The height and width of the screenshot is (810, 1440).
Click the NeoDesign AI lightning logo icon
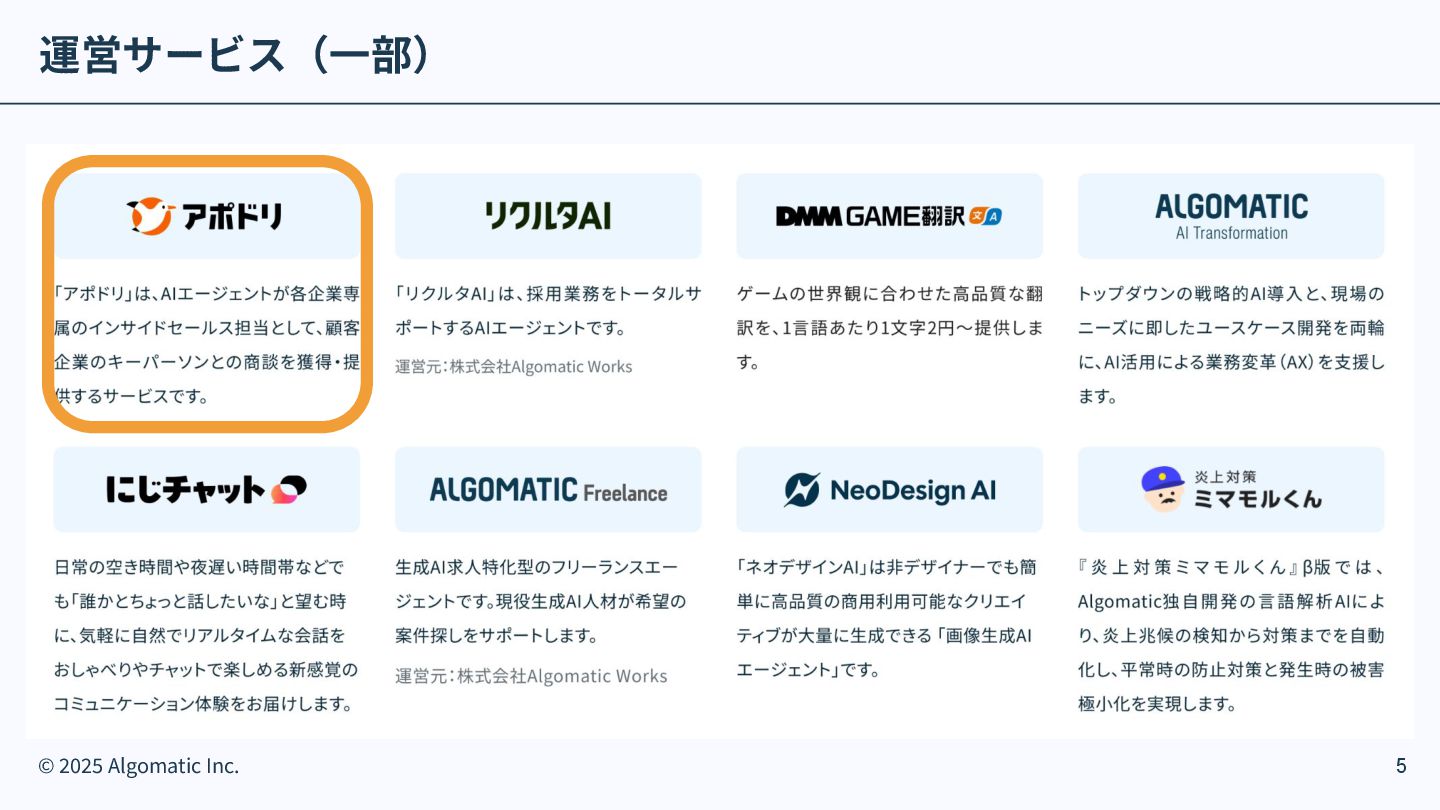tap(802, 490)
